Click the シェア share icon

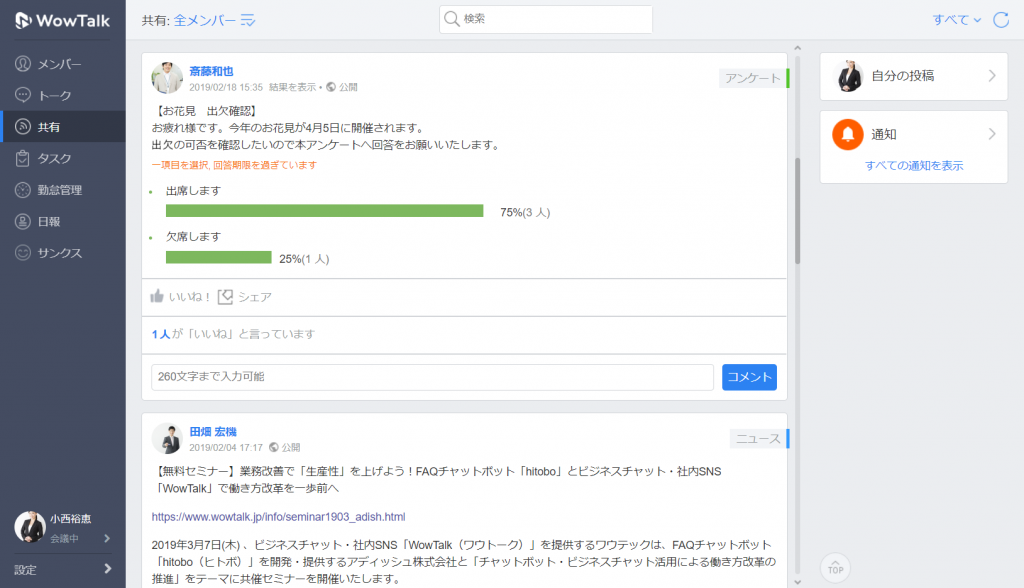[225, 297]
